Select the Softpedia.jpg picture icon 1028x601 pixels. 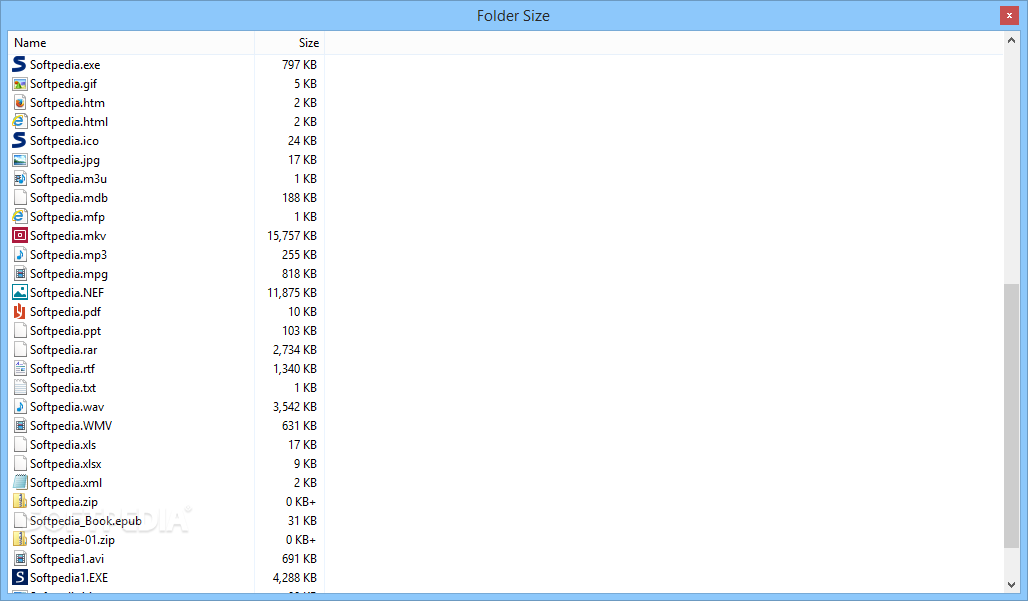tap(20, 160)
